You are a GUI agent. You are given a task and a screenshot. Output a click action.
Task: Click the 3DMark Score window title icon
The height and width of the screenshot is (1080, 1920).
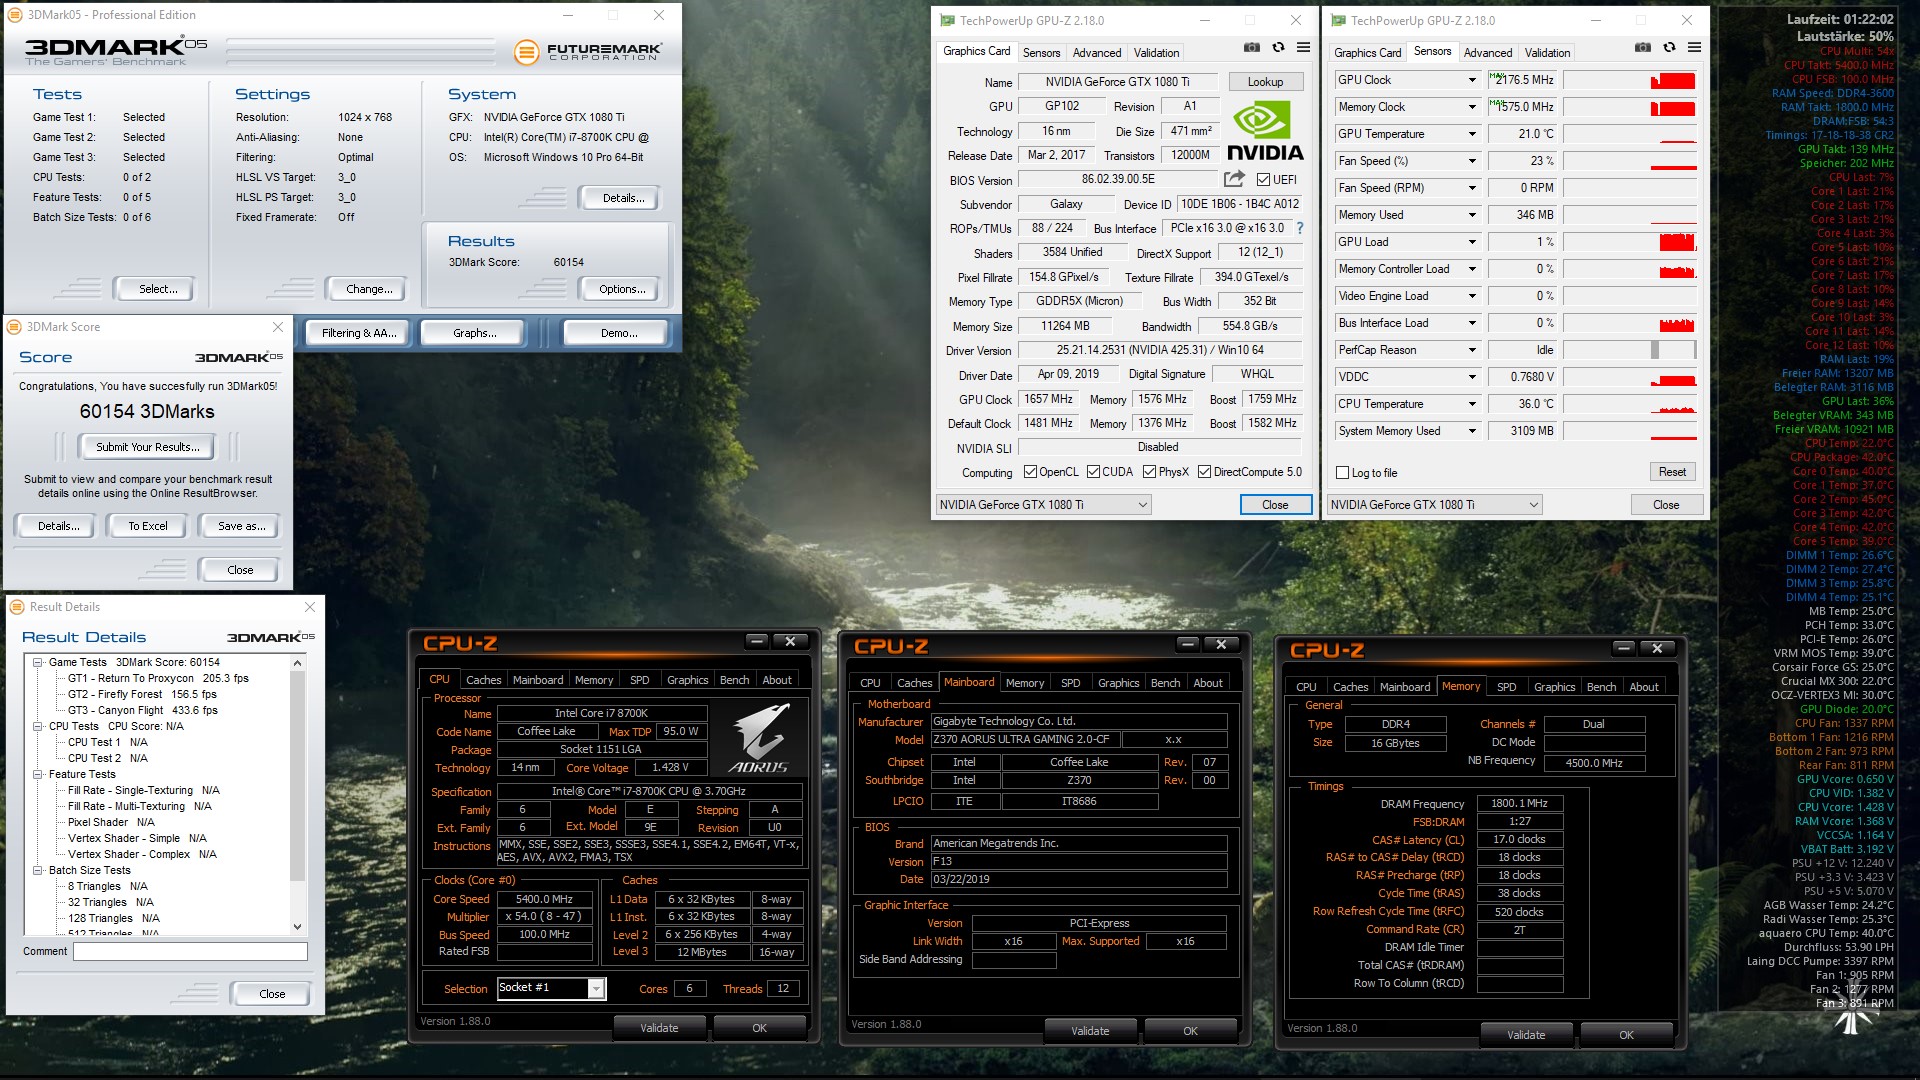point(15,327)
